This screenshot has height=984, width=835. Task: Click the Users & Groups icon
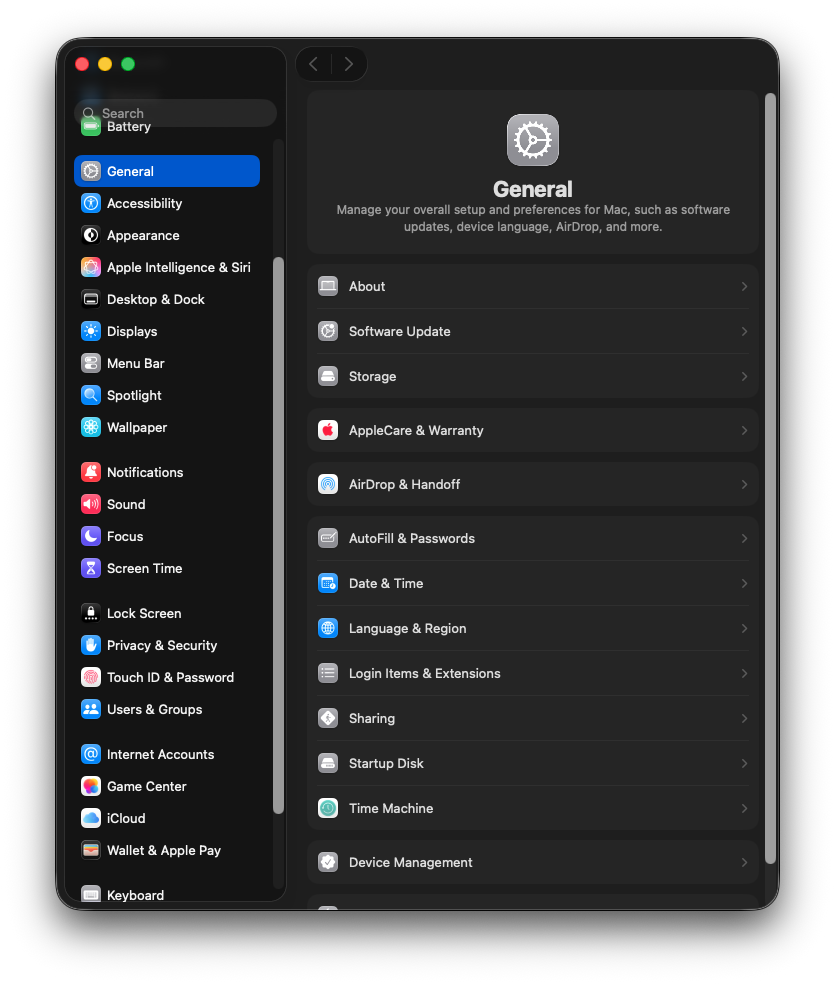tap(91, 709)
